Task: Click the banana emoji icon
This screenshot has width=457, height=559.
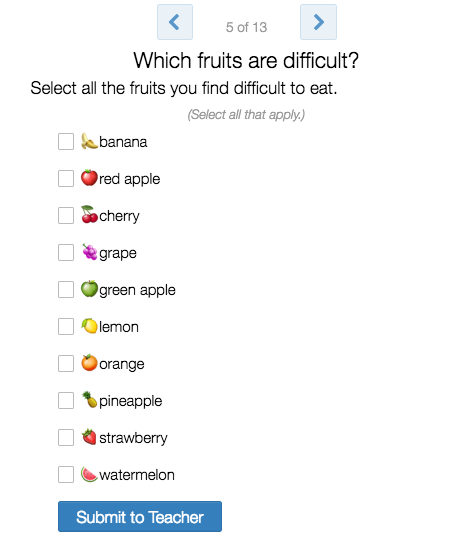Action: [89, 141]
